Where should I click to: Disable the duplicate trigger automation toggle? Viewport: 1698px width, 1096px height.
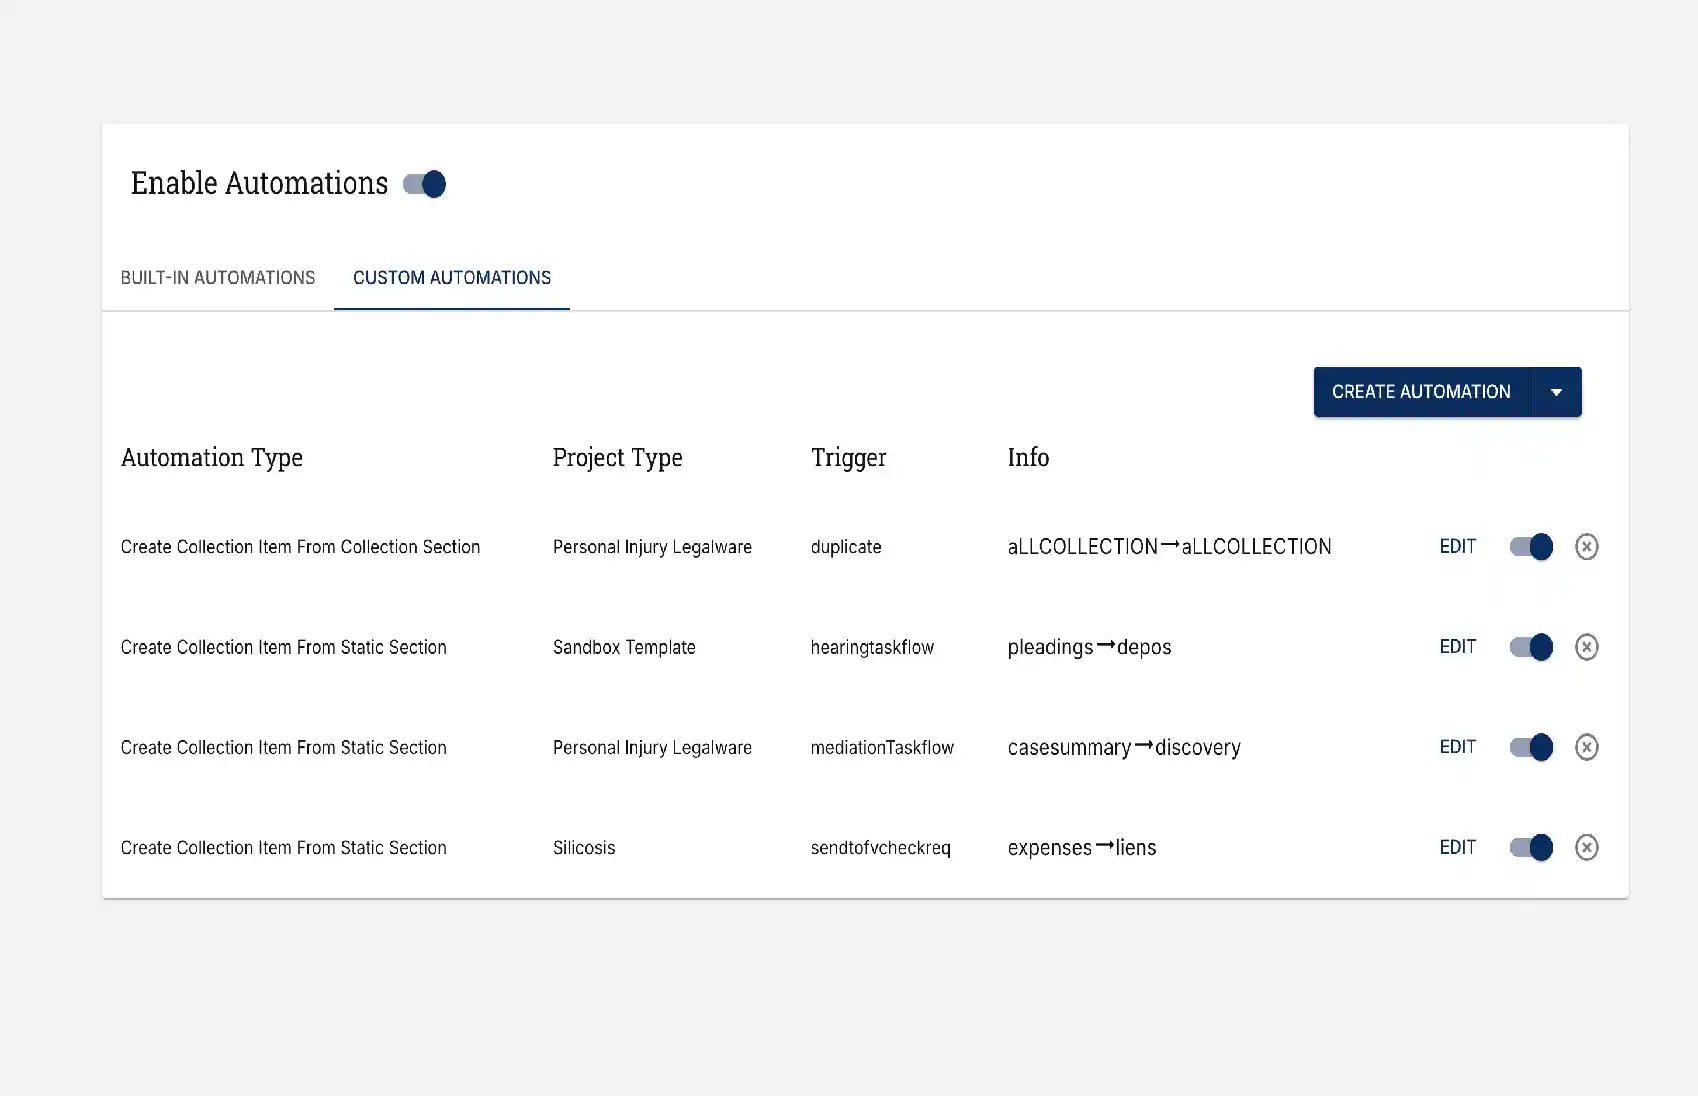pyautogui.click(x=1531, y=547)
